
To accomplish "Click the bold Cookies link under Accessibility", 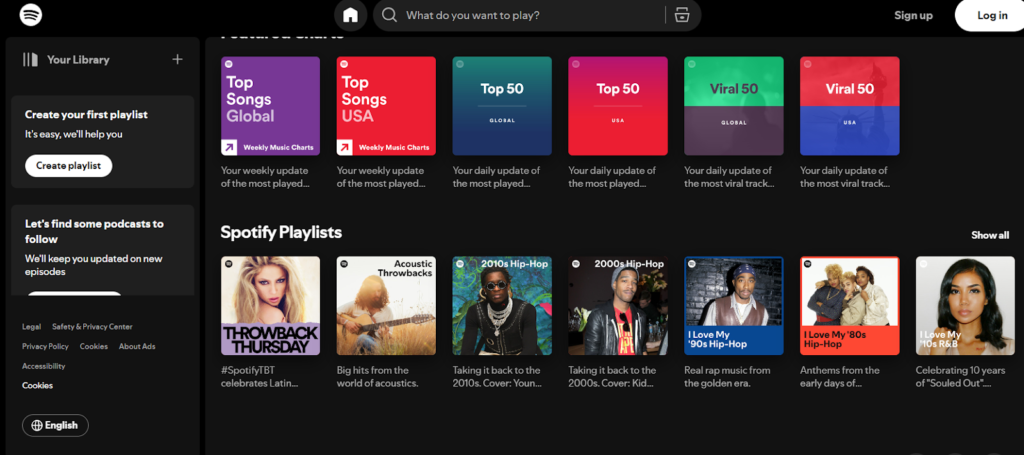I will [x=37, y=385].
